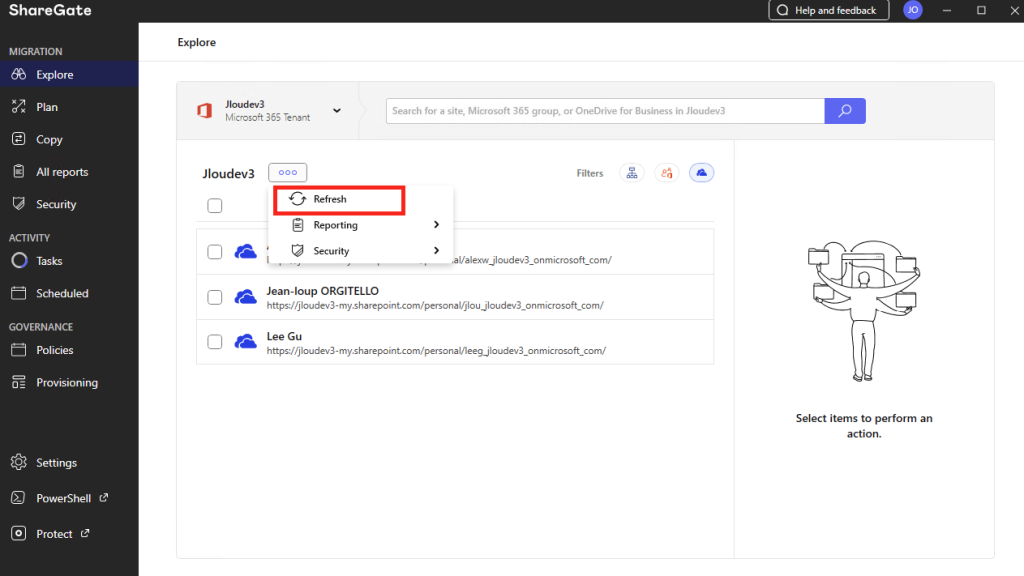The width and height of the screenshot is (1024, 576).
Task: Toggle the Microsoft 365 groups filter icon
Action: point(666,173)
